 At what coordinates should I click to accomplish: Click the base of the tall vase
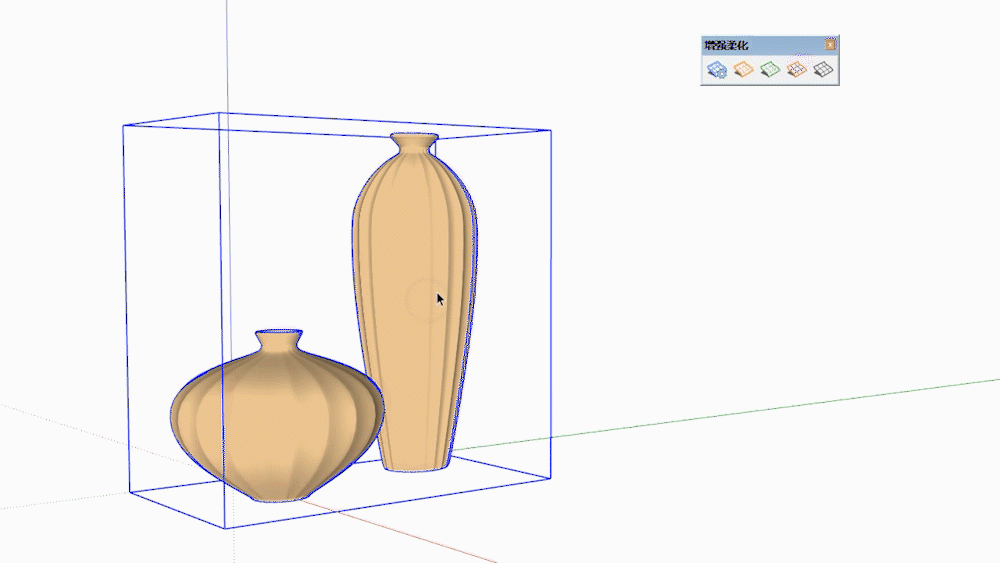pyautogui.click(x=415, y=462)
